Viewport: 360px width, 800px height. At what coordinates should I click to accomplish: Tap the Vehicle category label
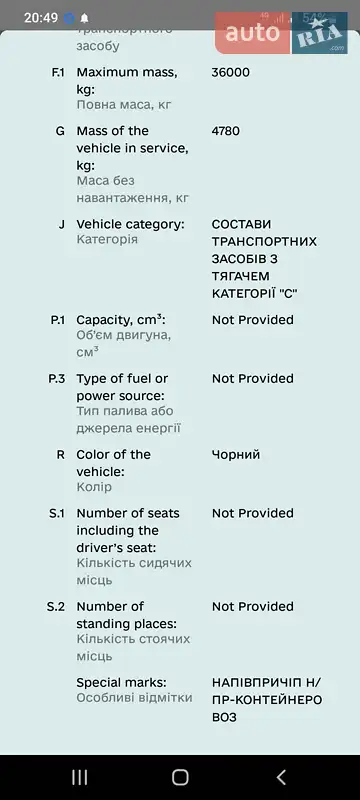pyautogui.click(x=131, y=224)
